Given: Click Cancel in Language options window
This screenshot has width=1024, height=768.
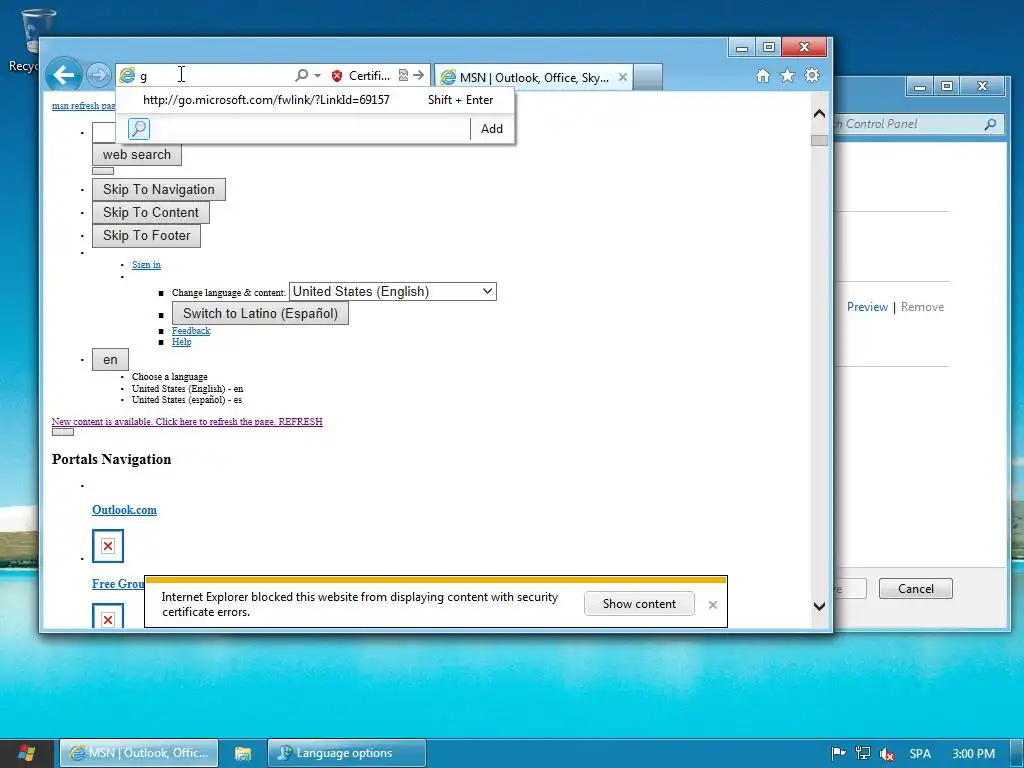Looking at the screenshot, I should tap(916, 588).
